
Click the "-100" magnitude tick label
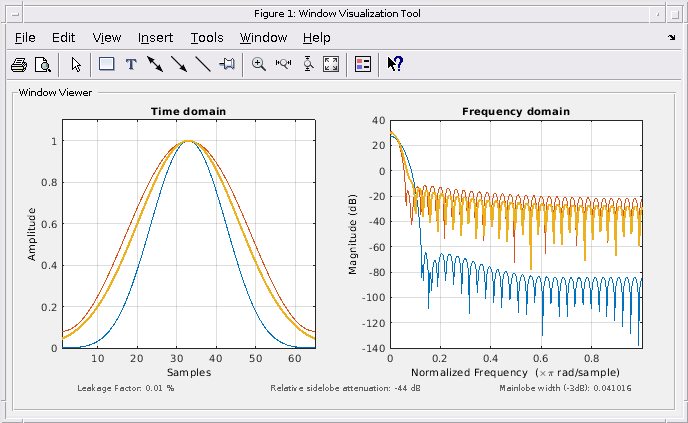pos(373,298)
